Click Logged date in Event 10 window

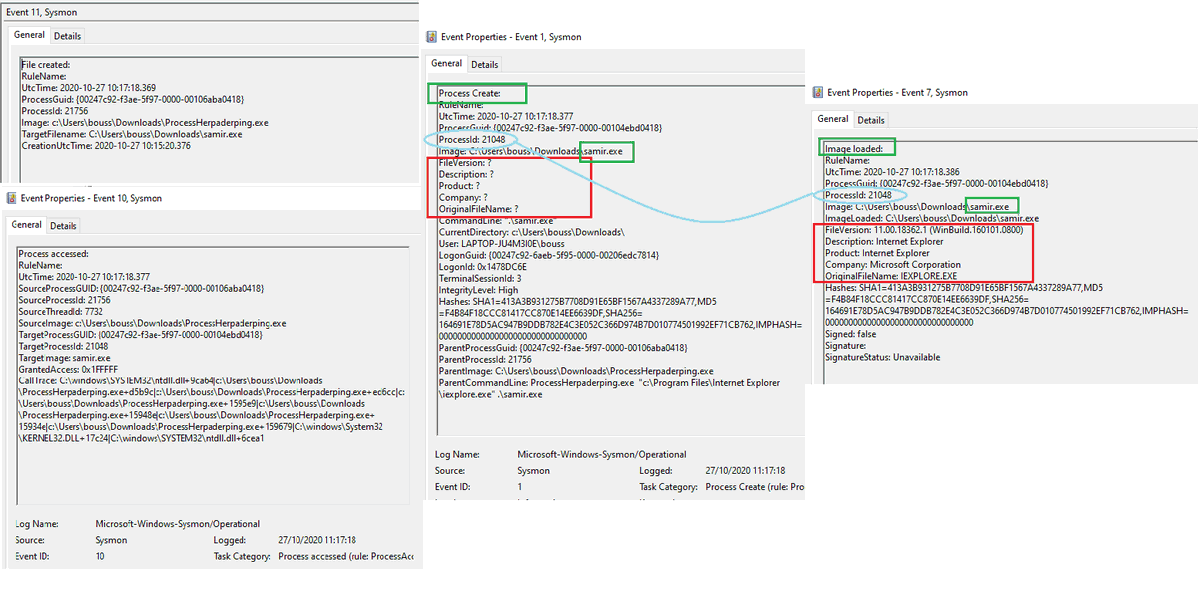(317, 540)
